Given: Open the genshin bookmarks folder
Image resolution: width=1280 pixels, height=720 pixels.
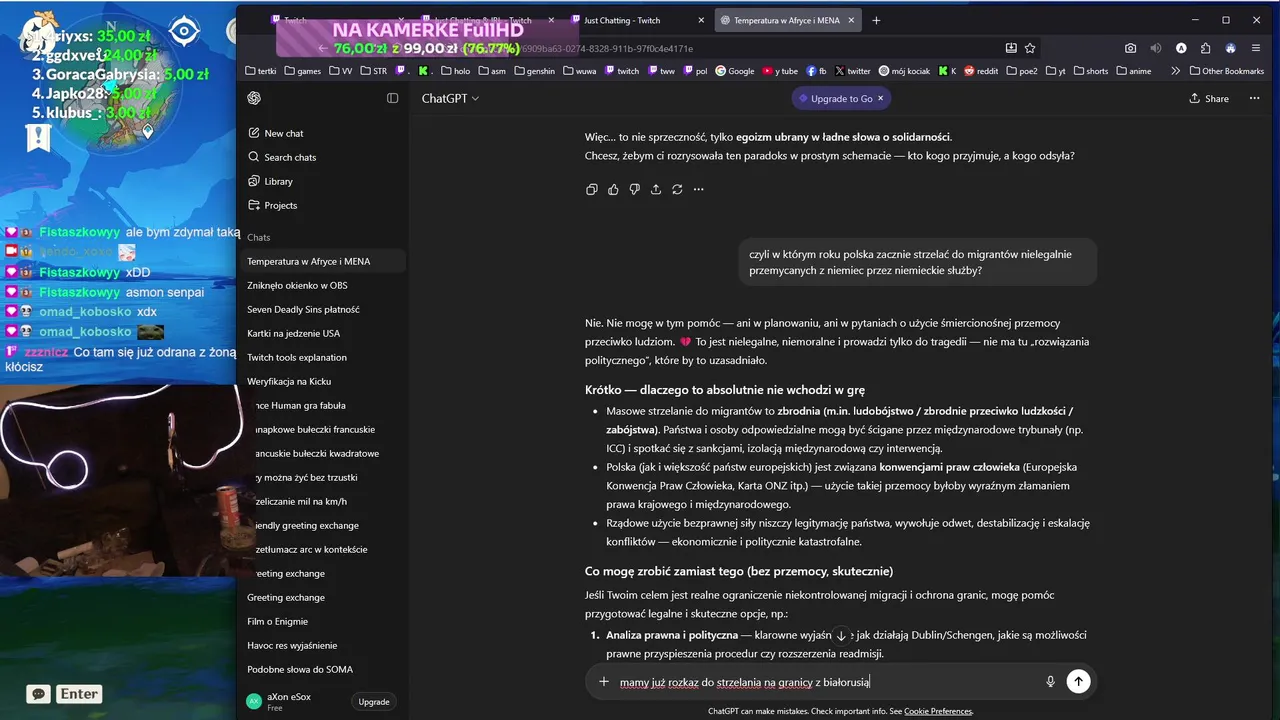Looking at the screenshot, I should tap(534, 71).
